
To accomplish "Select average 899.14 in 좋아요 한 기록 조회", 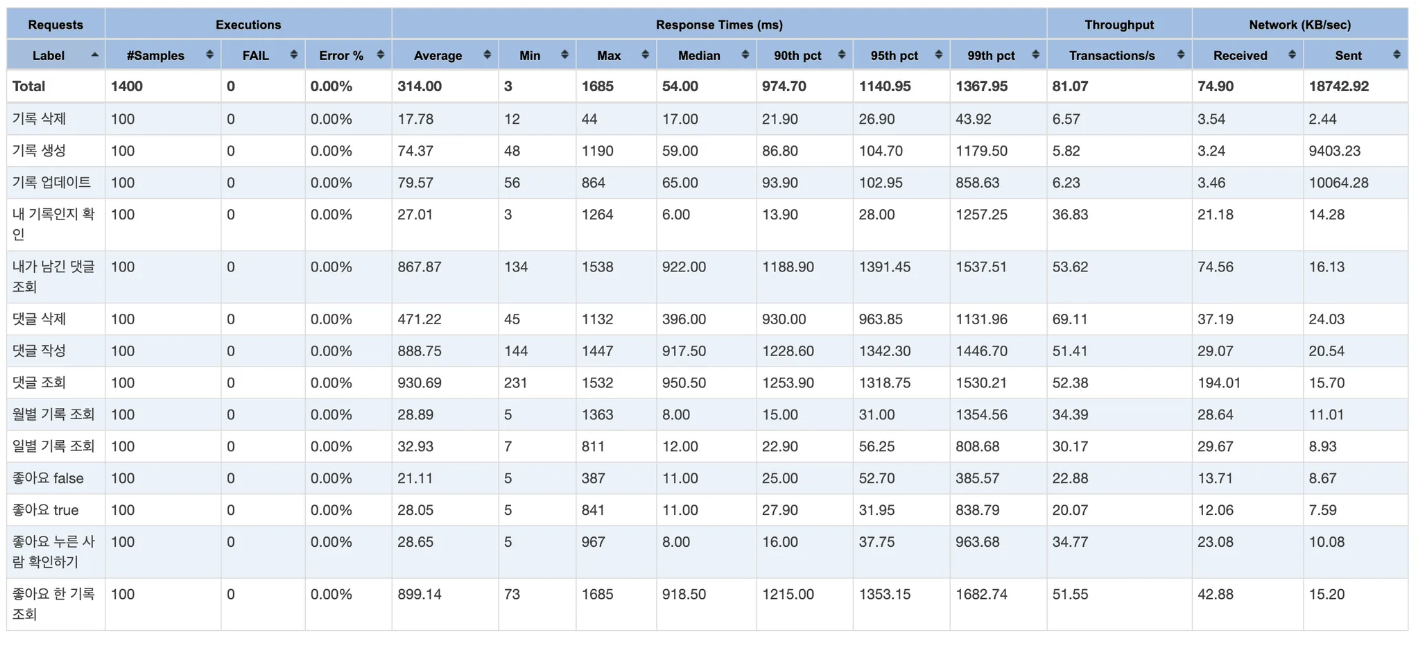I will point(419,594).
